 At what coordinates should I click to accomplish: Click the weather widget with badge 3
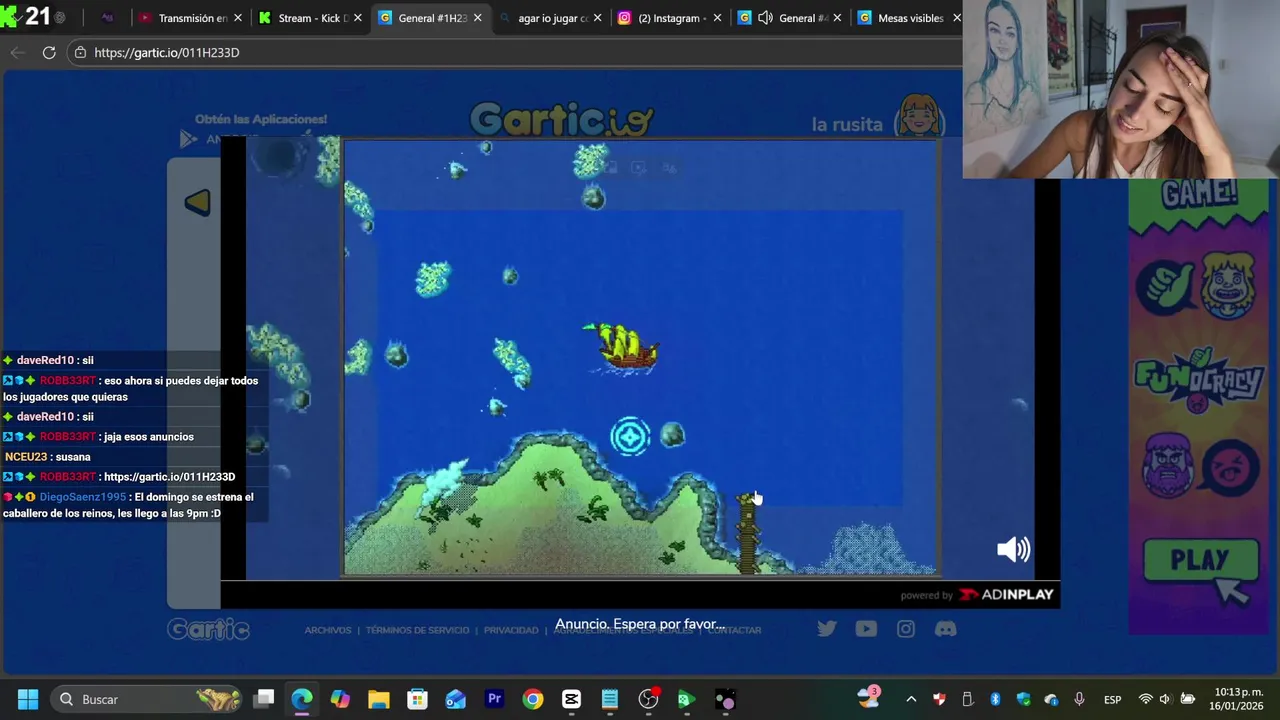pos(868,698)
